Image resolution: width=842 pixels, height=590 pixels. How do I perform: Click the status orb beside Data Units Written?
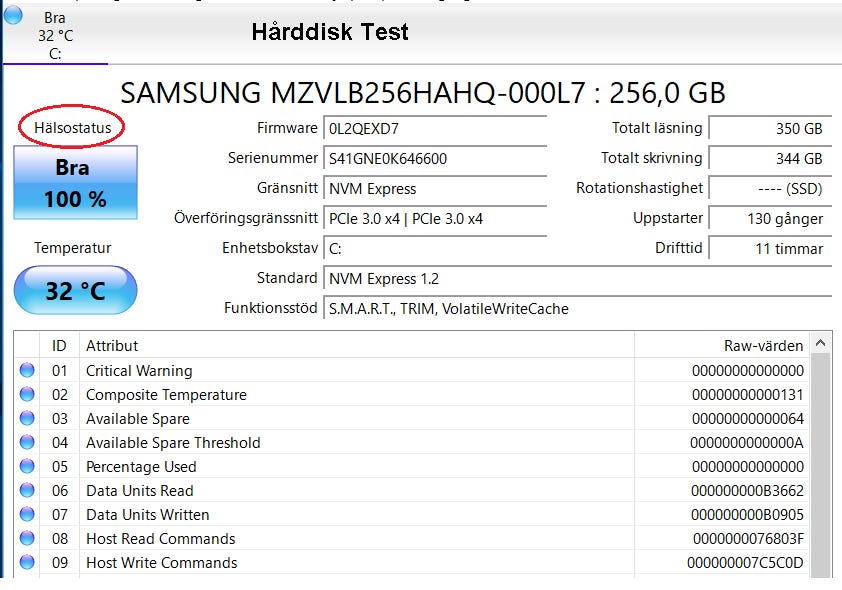click(26, 515)
